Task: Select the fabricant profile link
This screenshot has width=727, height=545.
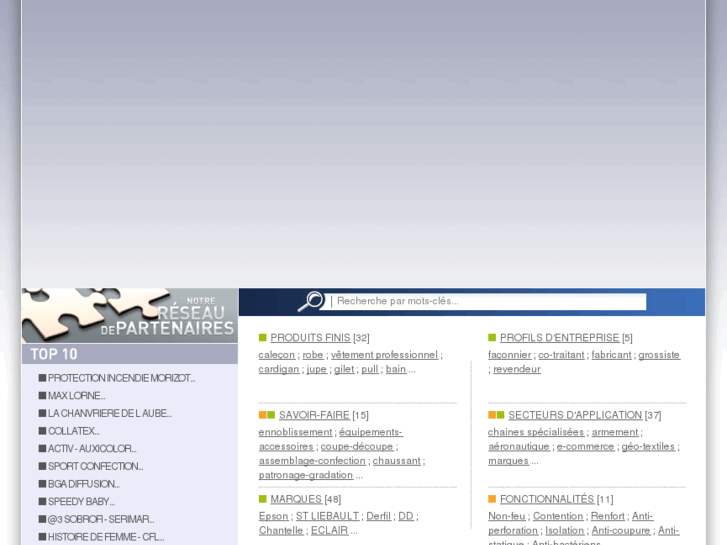Action: [612, 355]
